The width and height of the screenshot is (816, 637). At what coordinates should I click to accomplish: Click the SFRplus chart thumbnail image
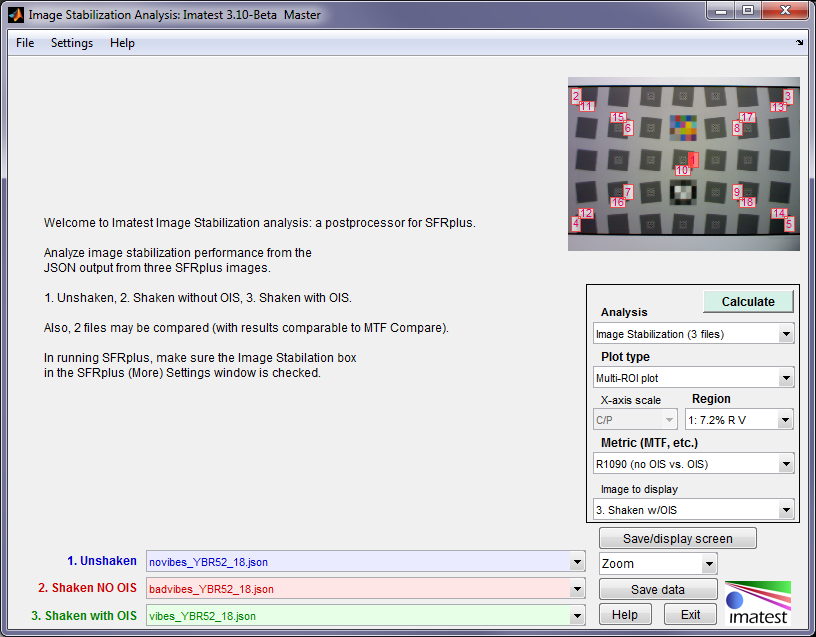pos(683,164)
